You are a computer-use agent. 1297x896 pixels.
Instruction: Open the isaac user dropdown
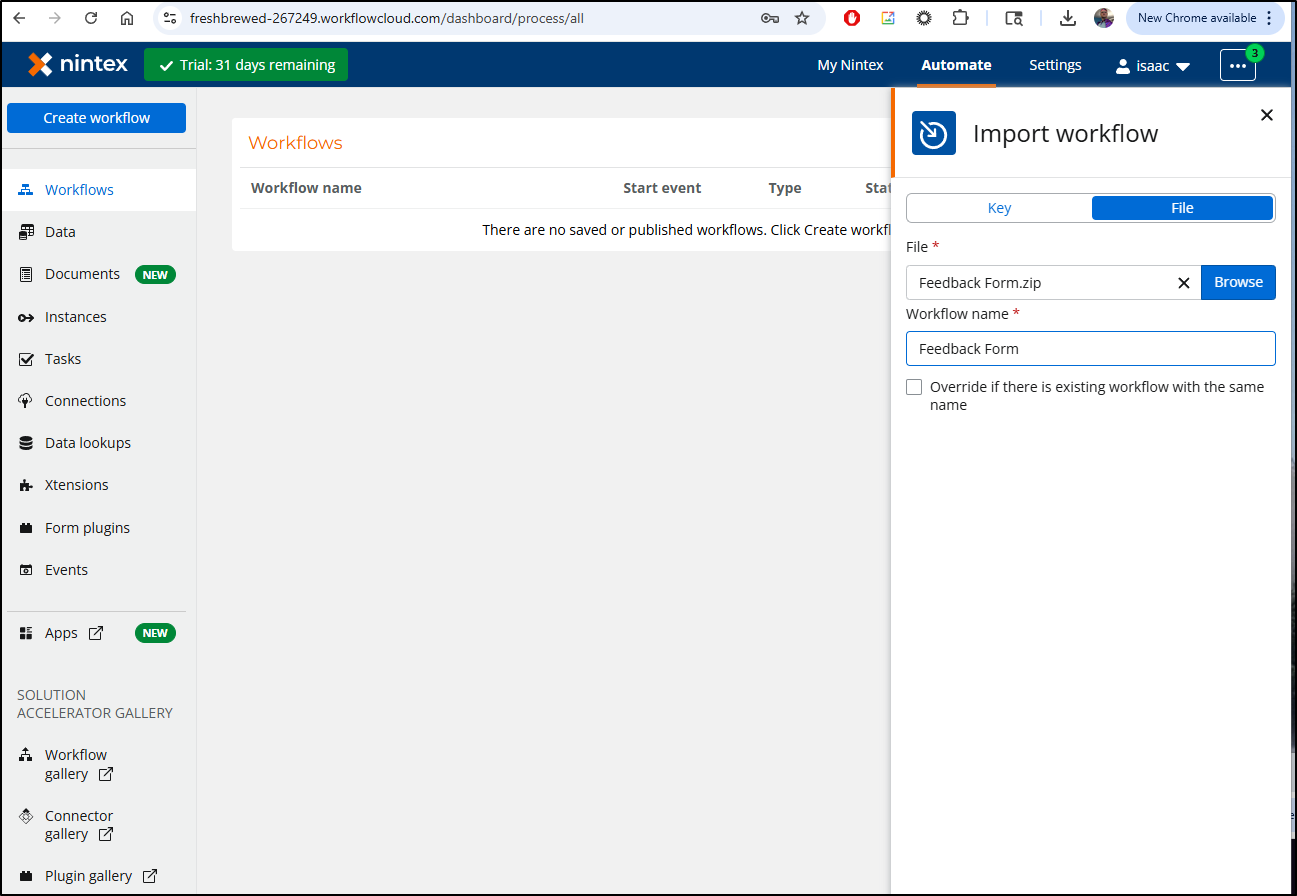pyautogui.click(x=1153, y=66)
